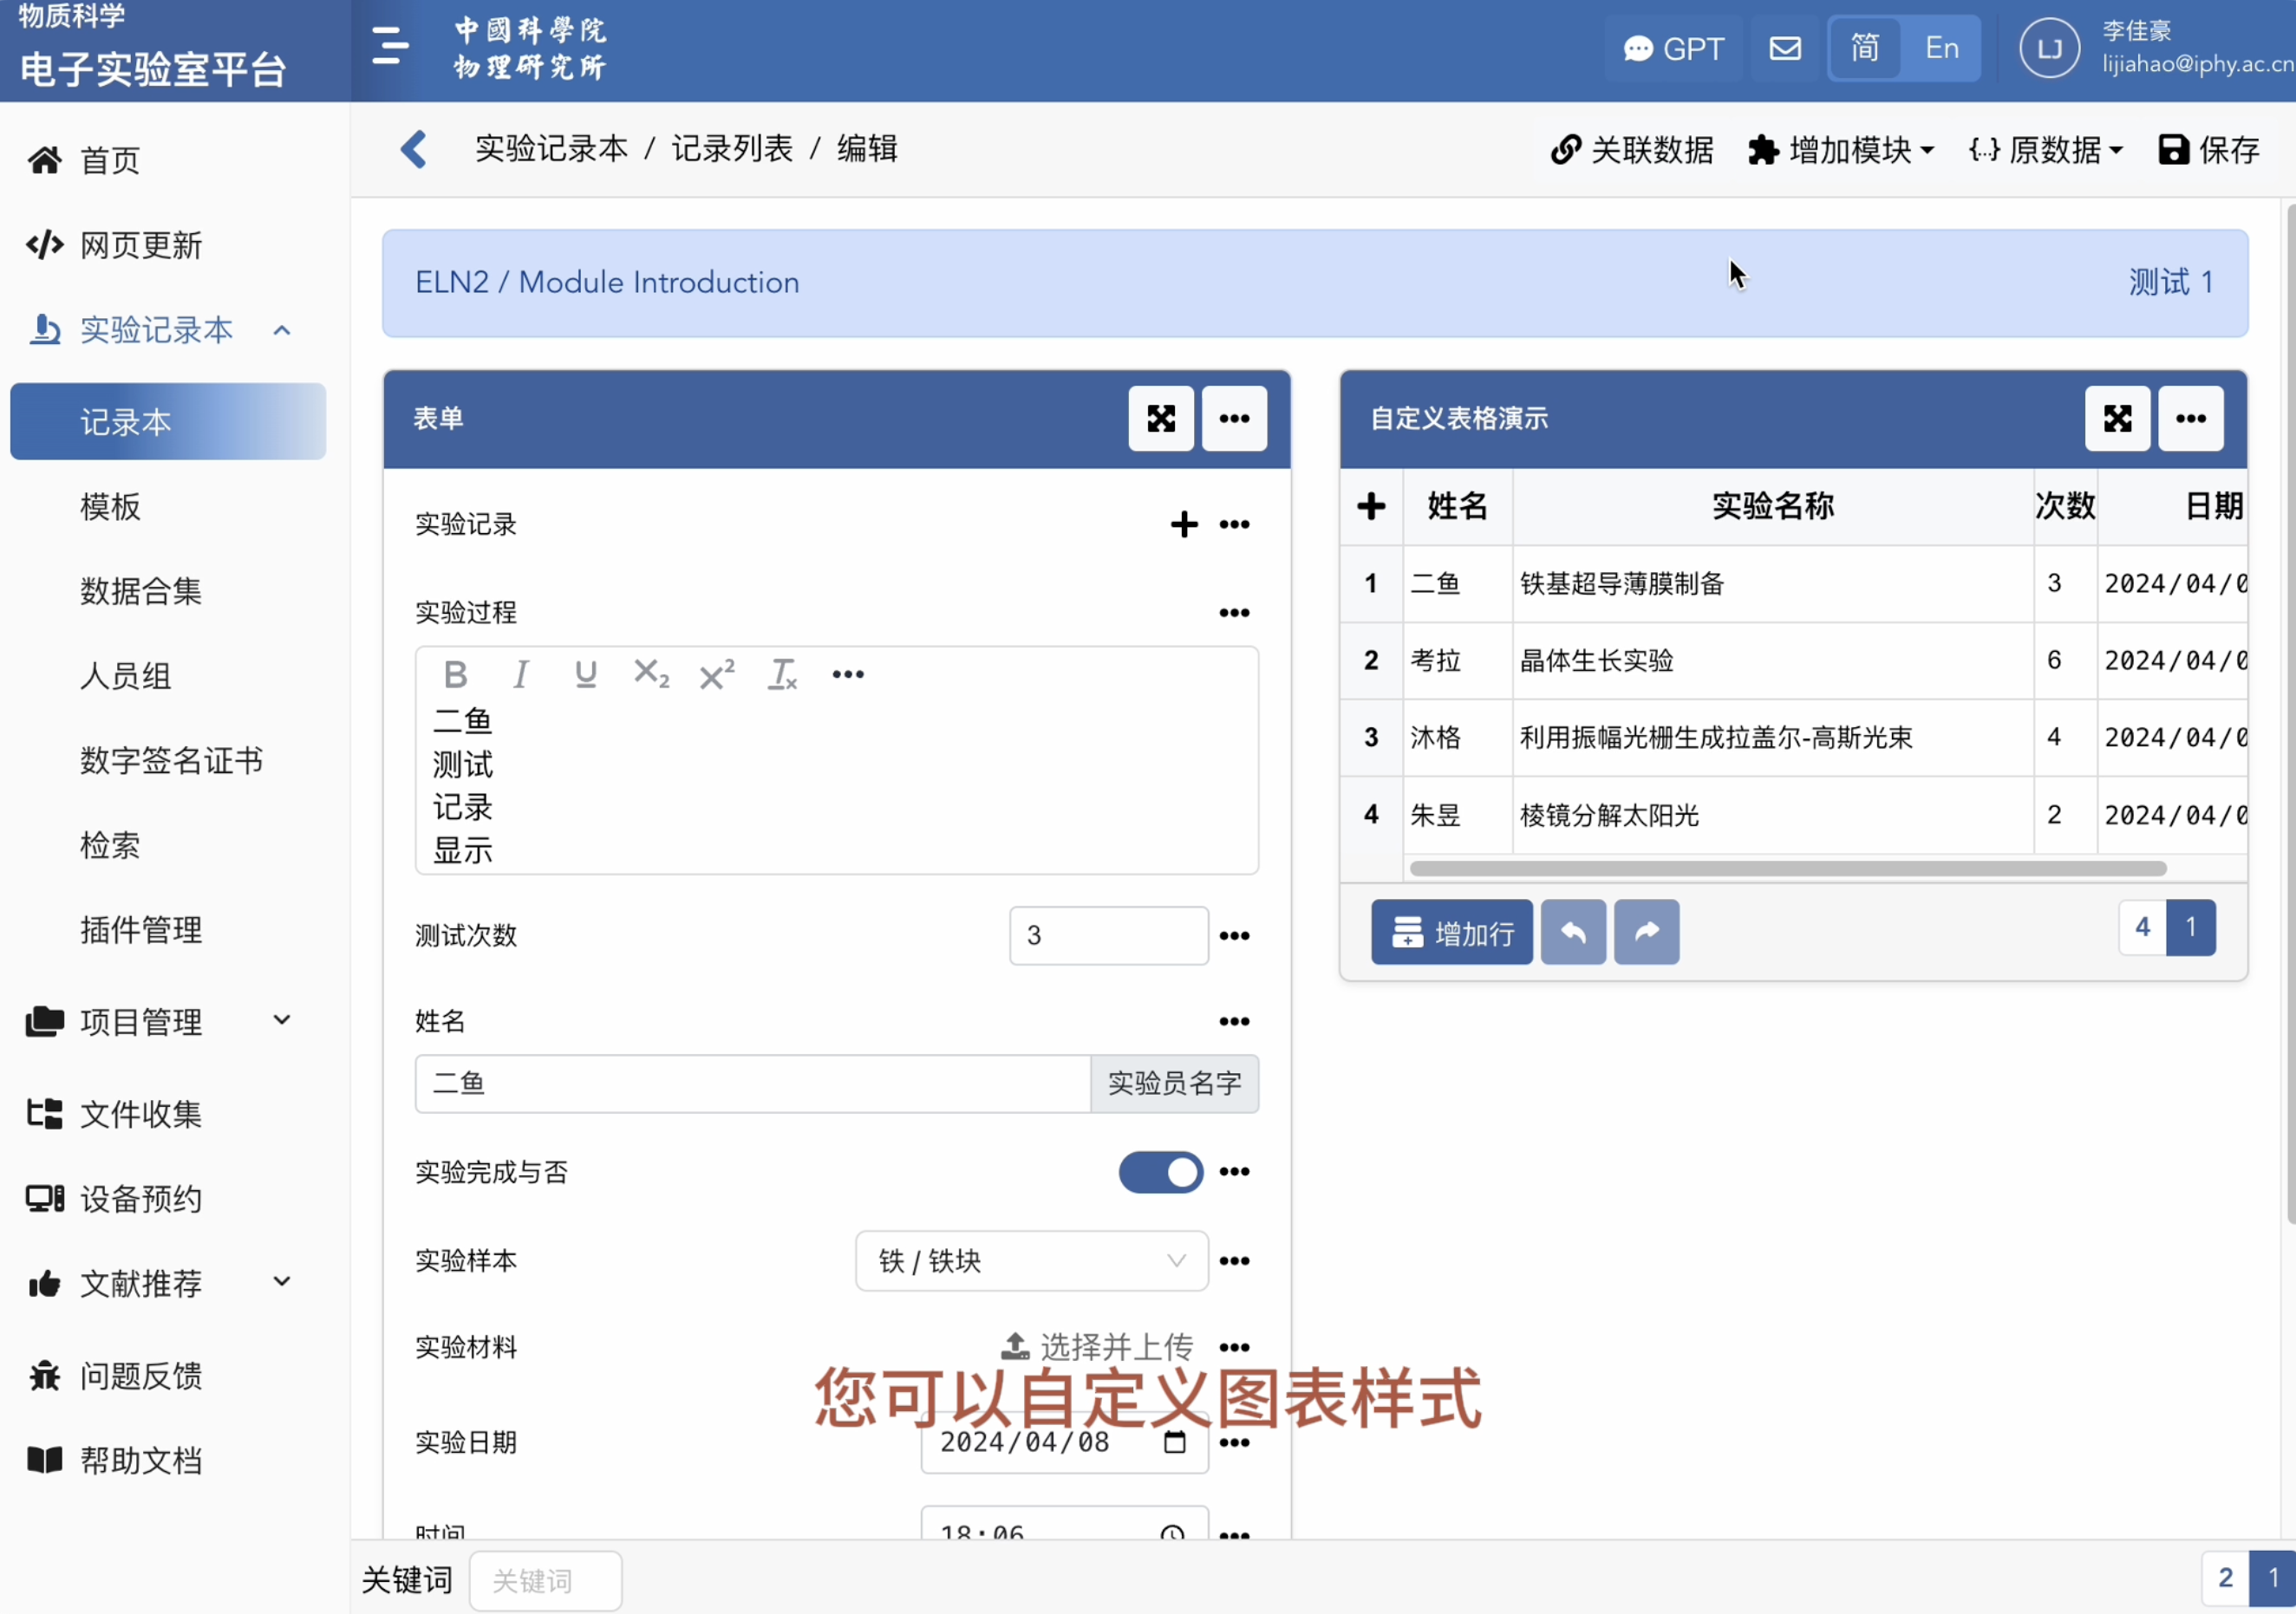
Task: Select 简 simplified Chinese language option
Action: click(x=1864, y=48)
